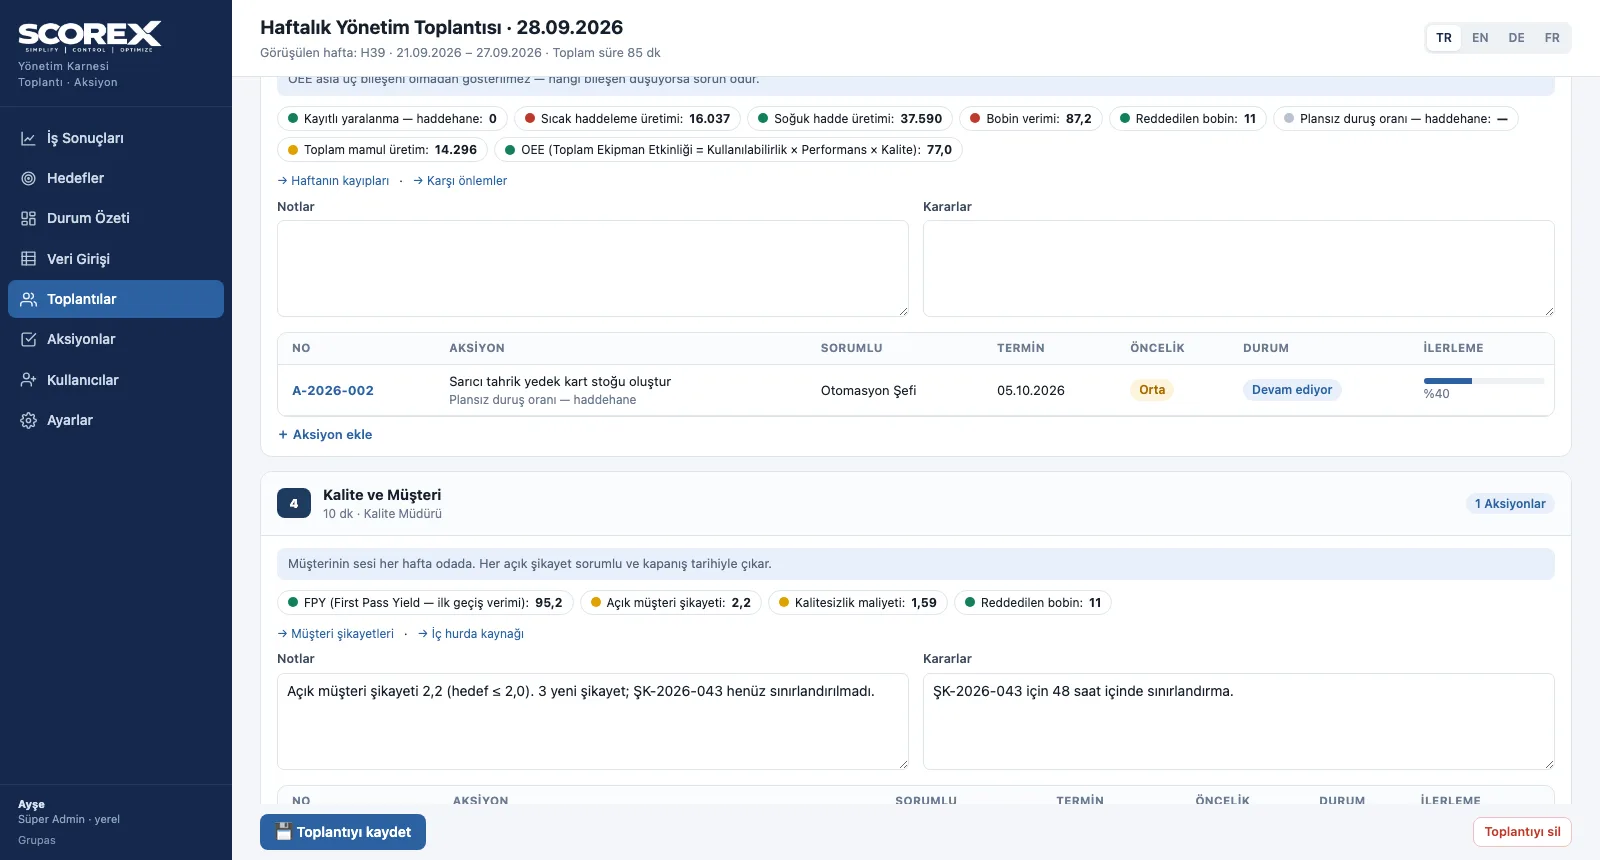Switch language to FR

point(1552,38)
